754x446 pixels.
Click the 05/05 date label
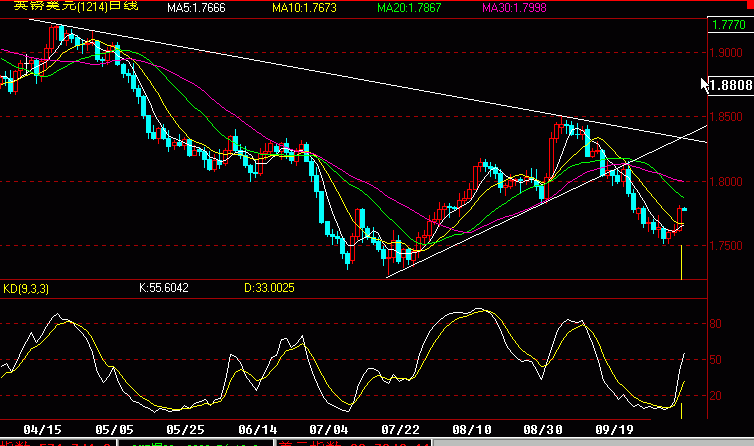114,430
